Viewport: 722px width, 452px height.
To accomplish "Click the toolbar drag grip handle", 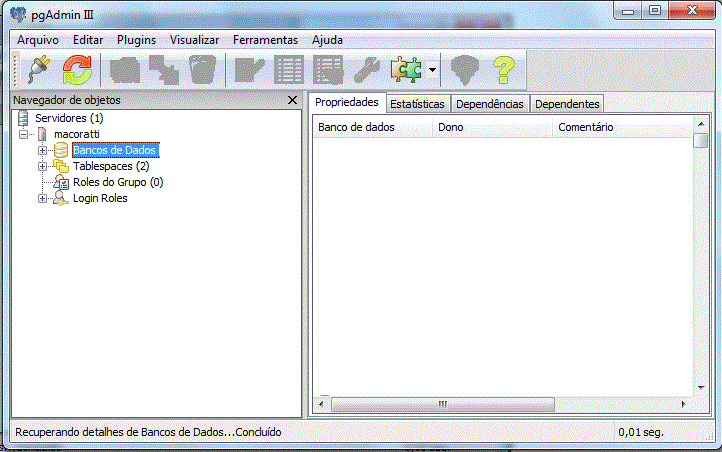I will (x=15, y=70).
